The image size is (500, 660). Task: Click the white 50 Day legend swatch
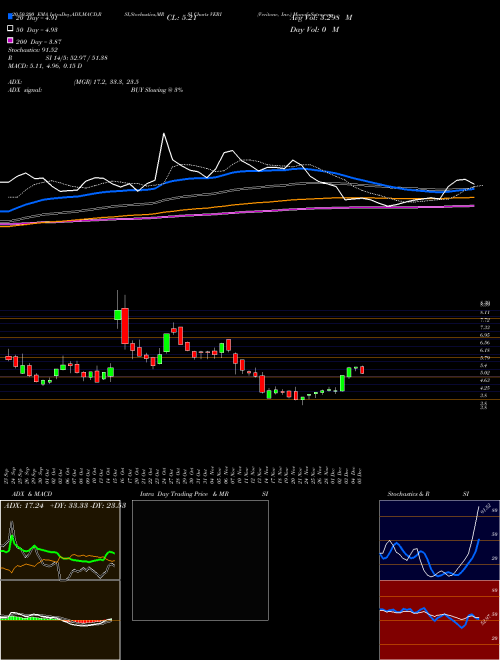10,28
